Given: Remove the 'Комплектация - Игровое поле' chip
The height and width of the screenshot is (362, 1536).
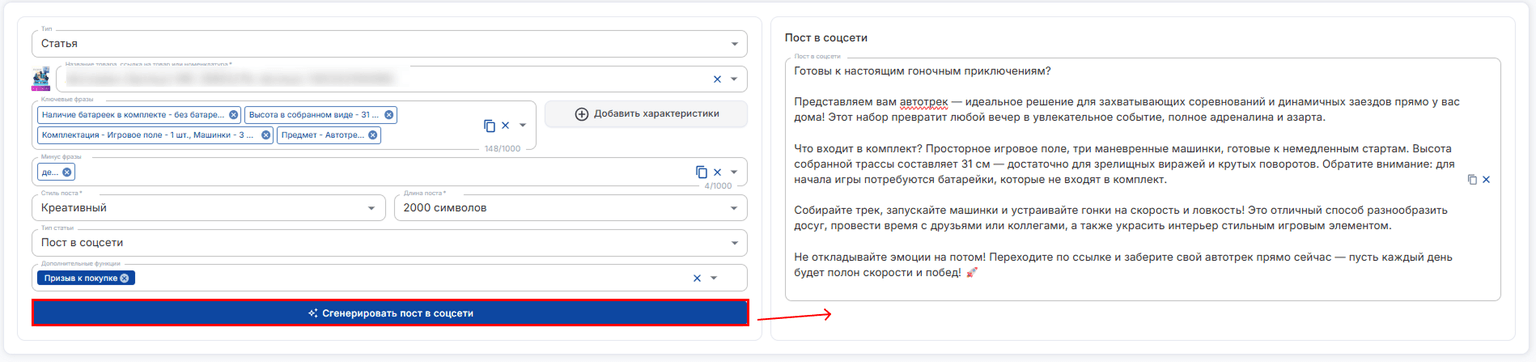Looking at the screenshot, I should [x=266, y=135].
